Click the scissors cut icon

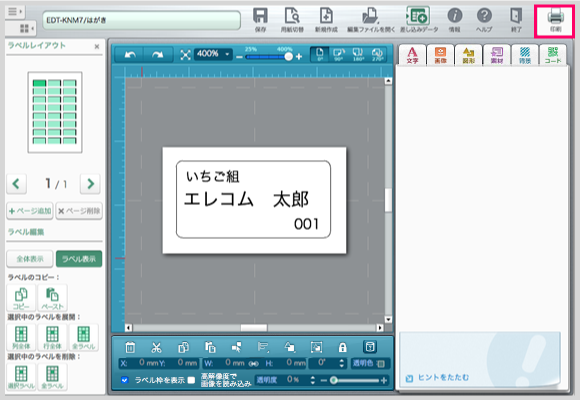tap(156, 347)
